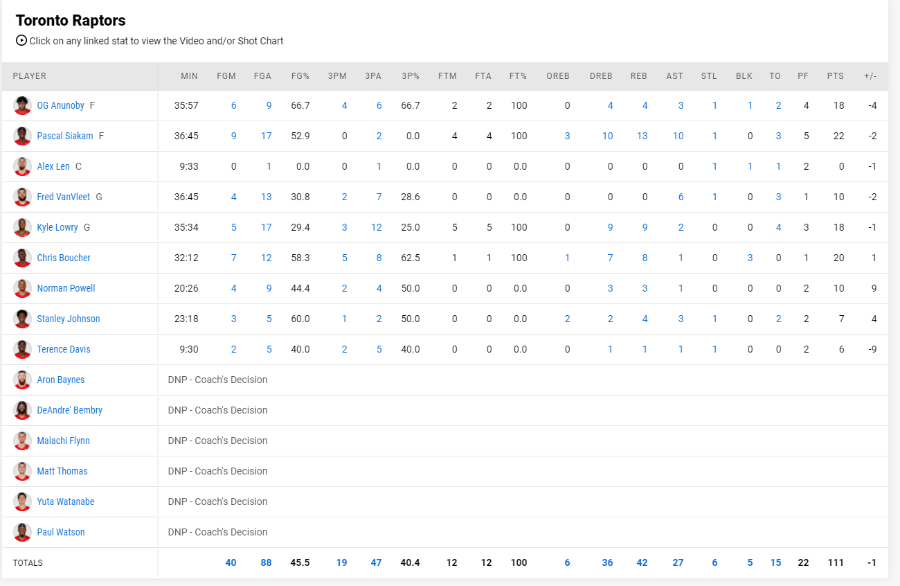View Pascal Siakam's 17 field goal attempts
900x586 pixels.
coord(266,136)
